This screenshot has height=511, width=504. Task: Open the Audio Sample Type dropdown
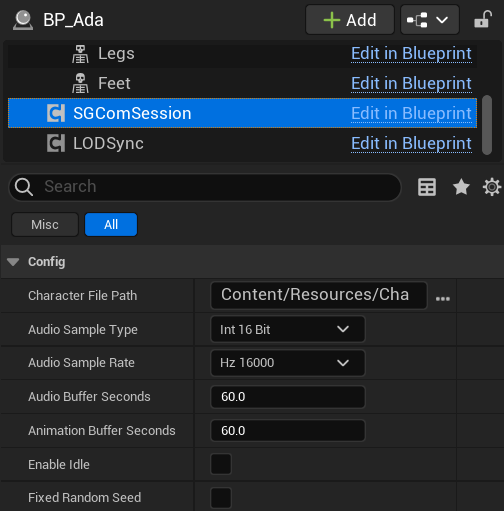[288, 329]
